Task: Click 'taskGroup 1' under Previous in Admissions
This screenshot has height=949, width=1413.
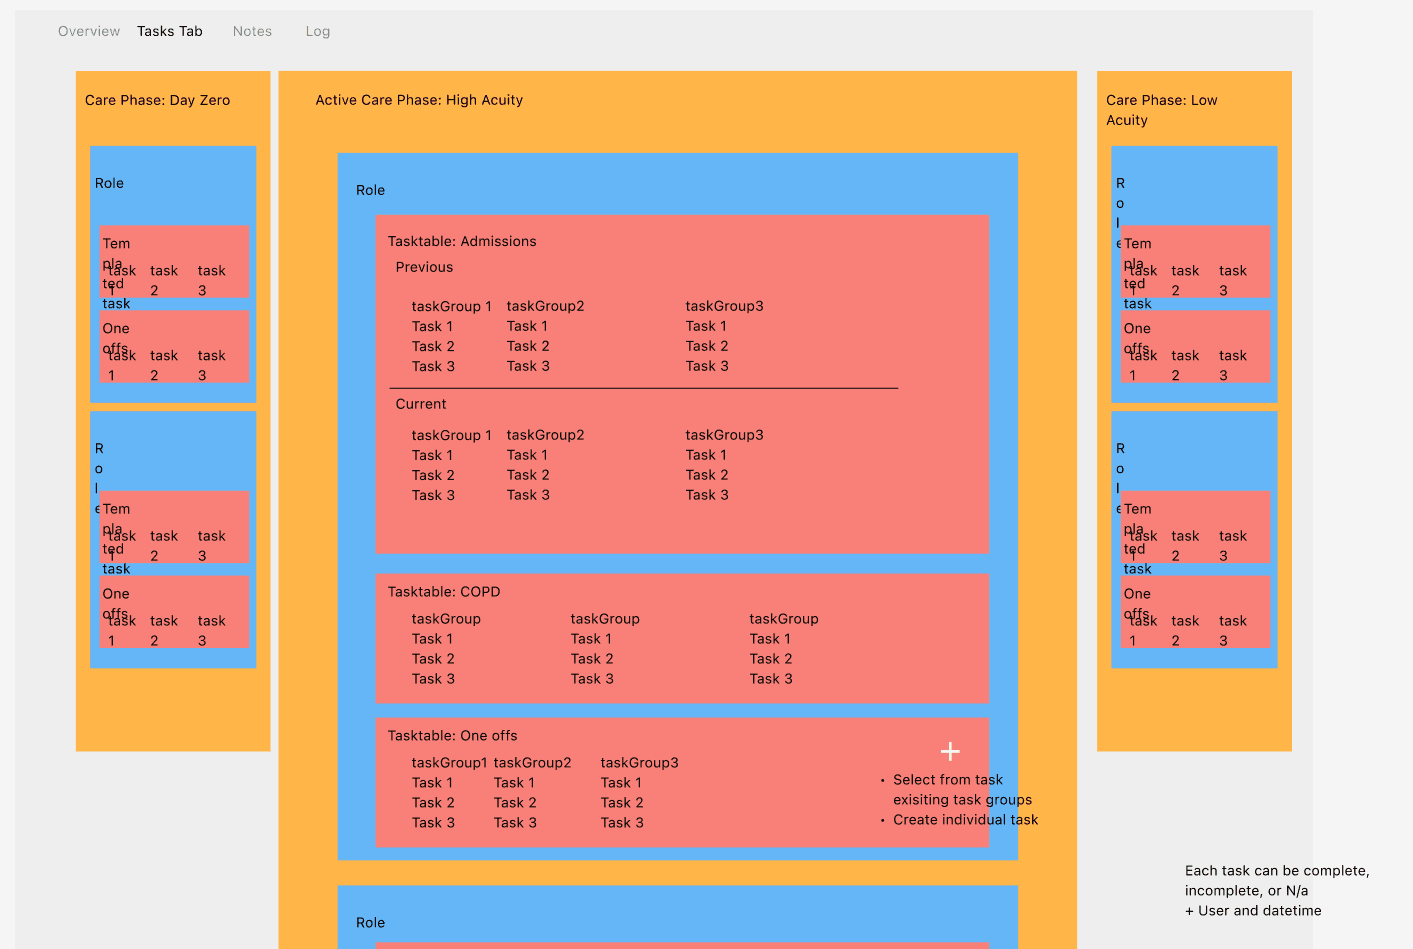Action: pyautogui.click(x=452, y=306)
